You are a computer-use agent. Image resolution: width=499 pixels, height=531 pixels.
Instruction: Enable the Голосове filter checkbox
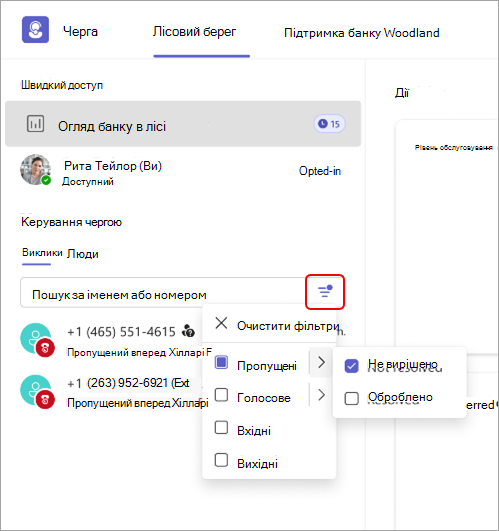coord(221,395)
